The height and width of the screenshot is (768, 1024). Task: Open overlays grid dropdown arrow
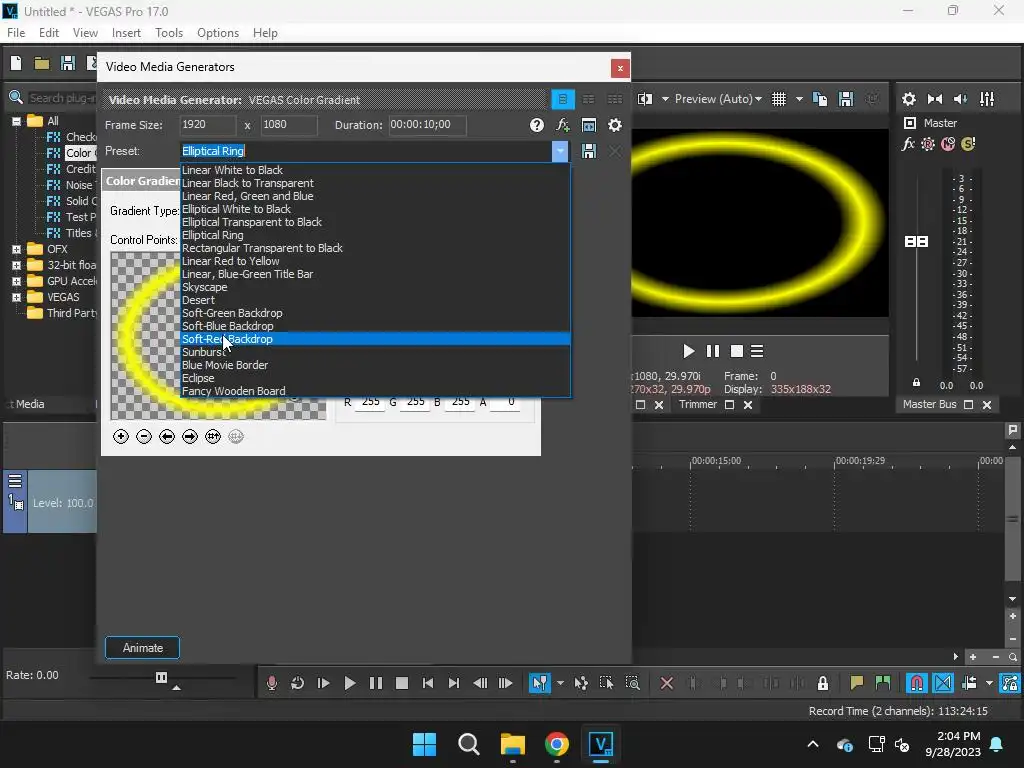point(799,99)
